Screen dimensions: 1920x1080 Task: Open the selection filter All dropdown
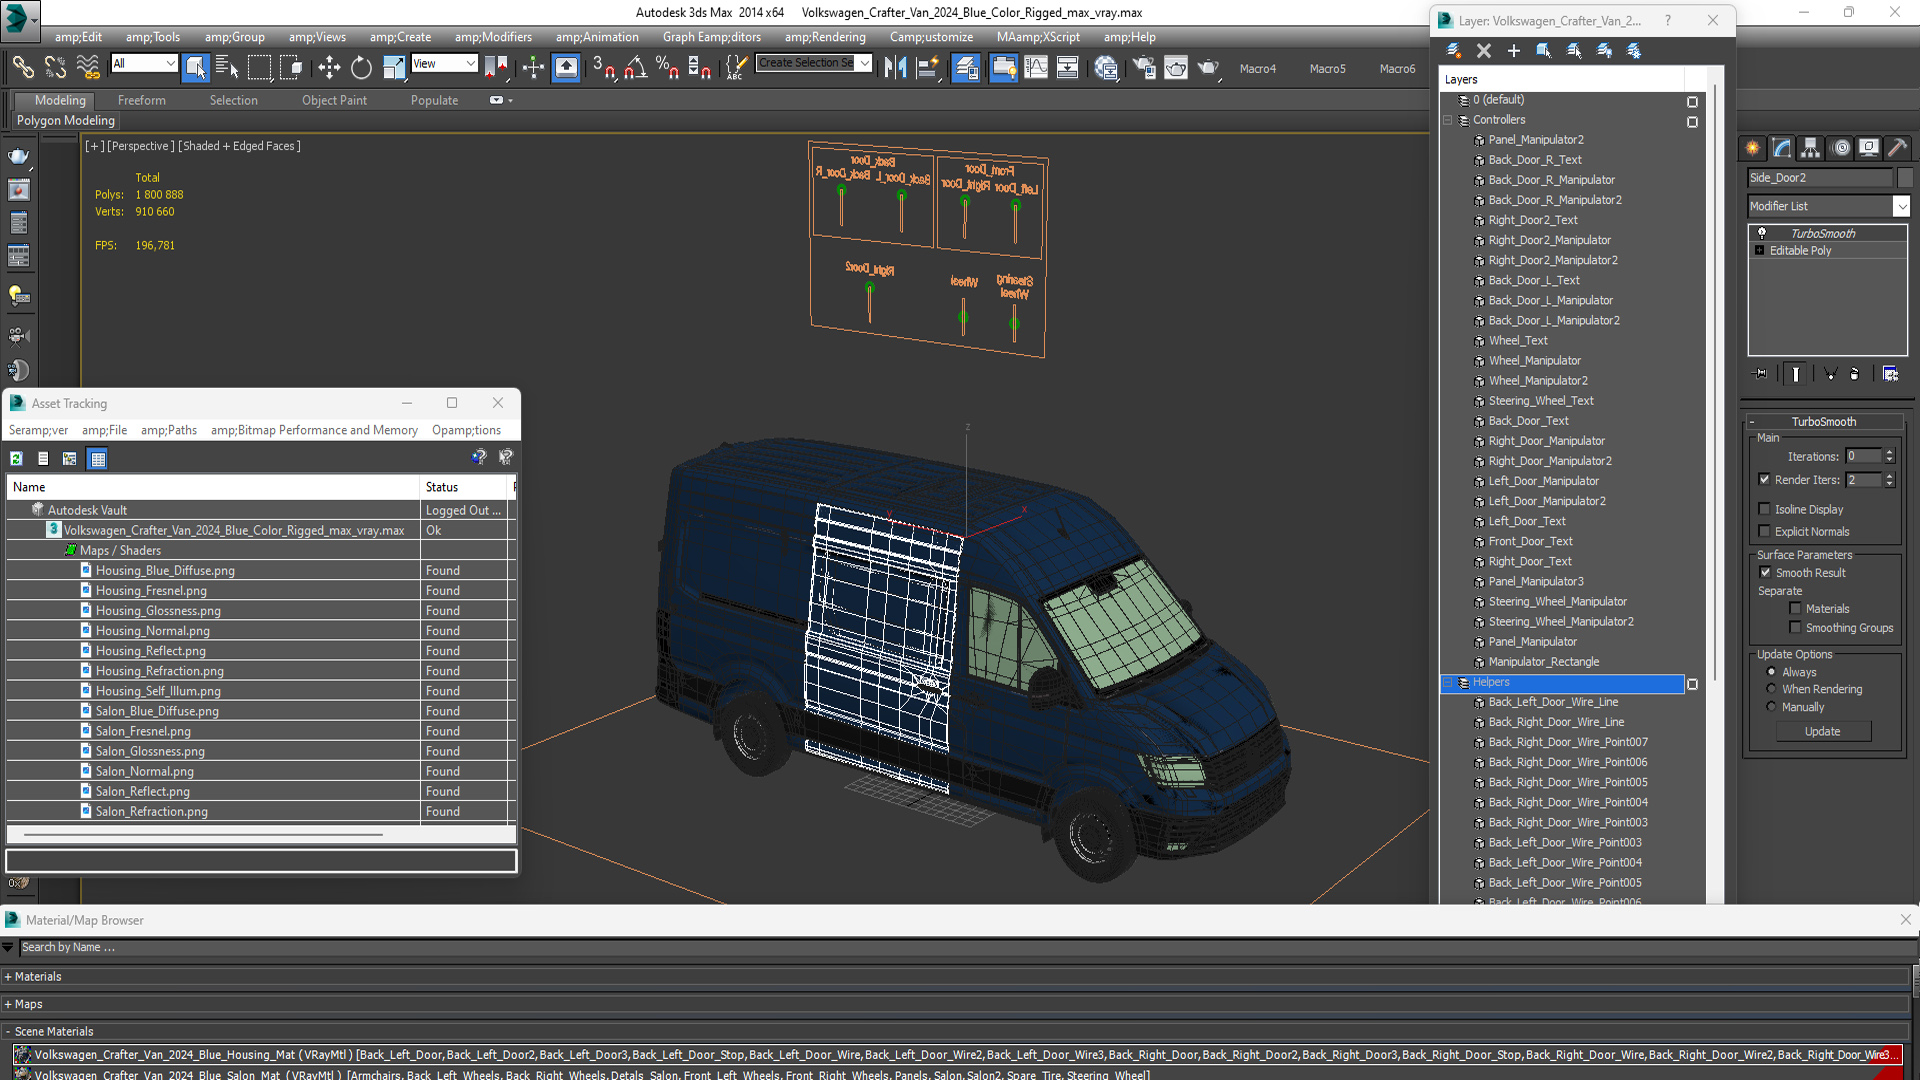click(144, 64)
